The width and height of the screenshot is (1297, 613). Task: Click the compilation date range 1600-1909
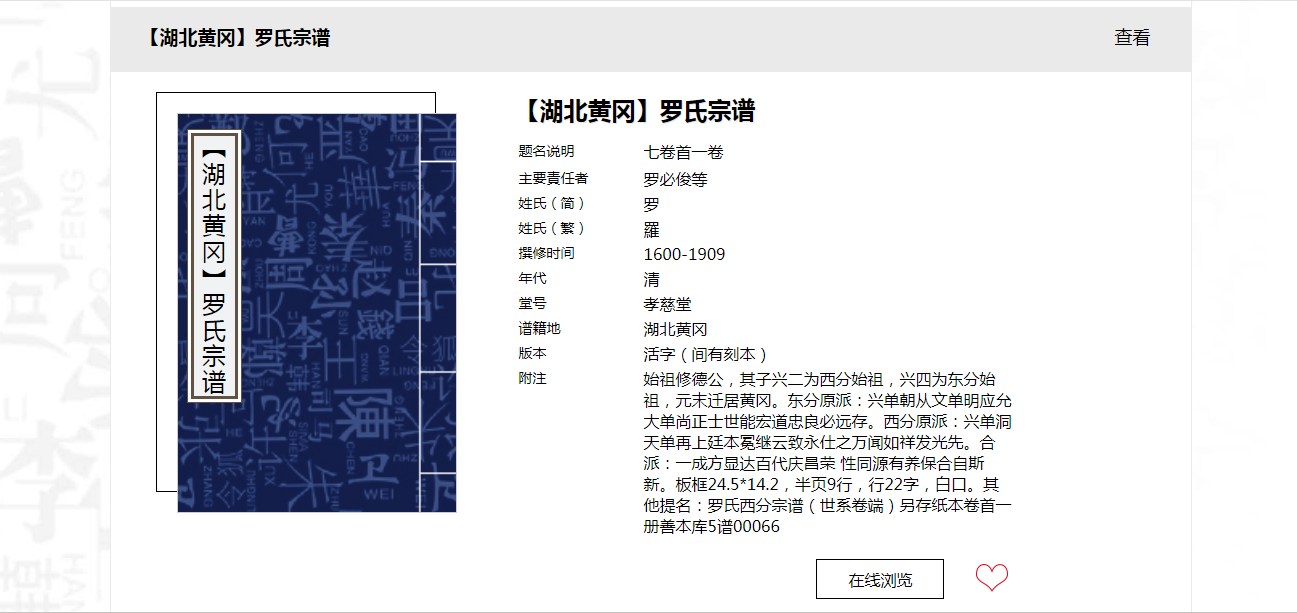tap(684, 254)
